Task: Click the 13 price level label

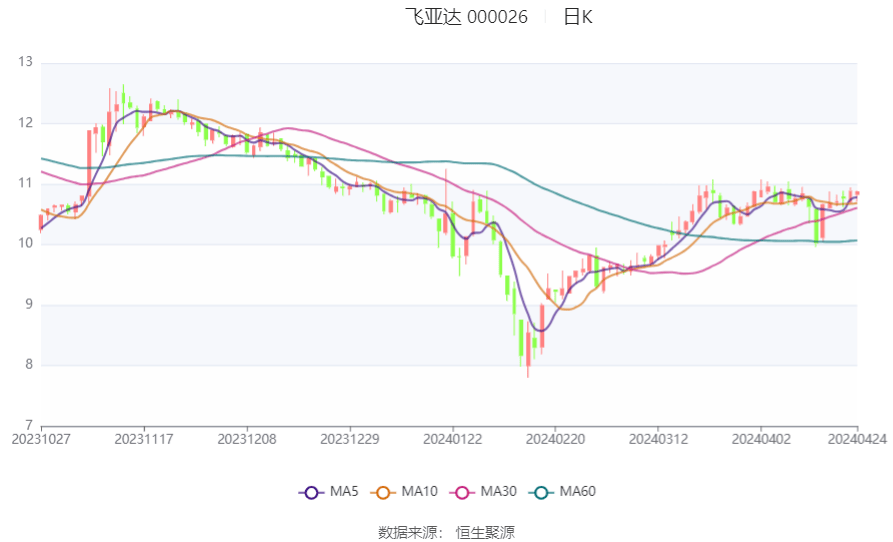Action: [26, 62]
